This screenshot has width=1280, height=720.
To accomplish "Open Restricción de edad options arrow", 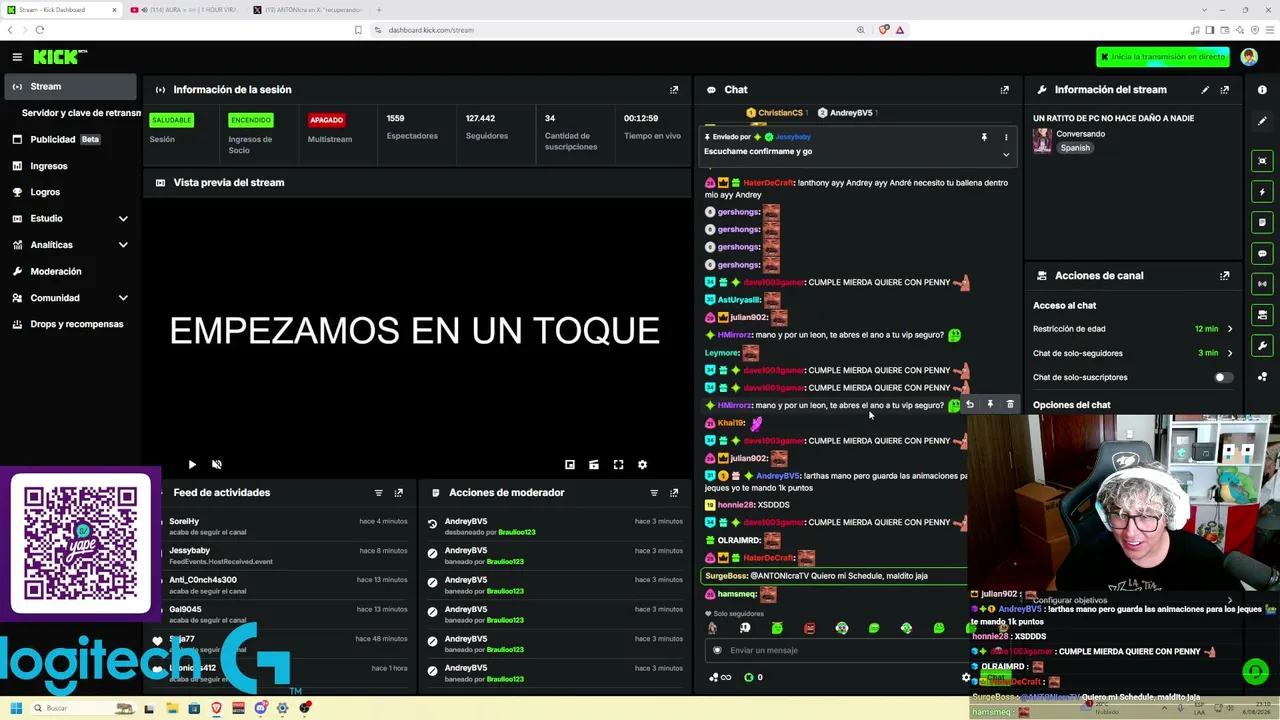I will pyautogui.click(x=1230, y=329).
